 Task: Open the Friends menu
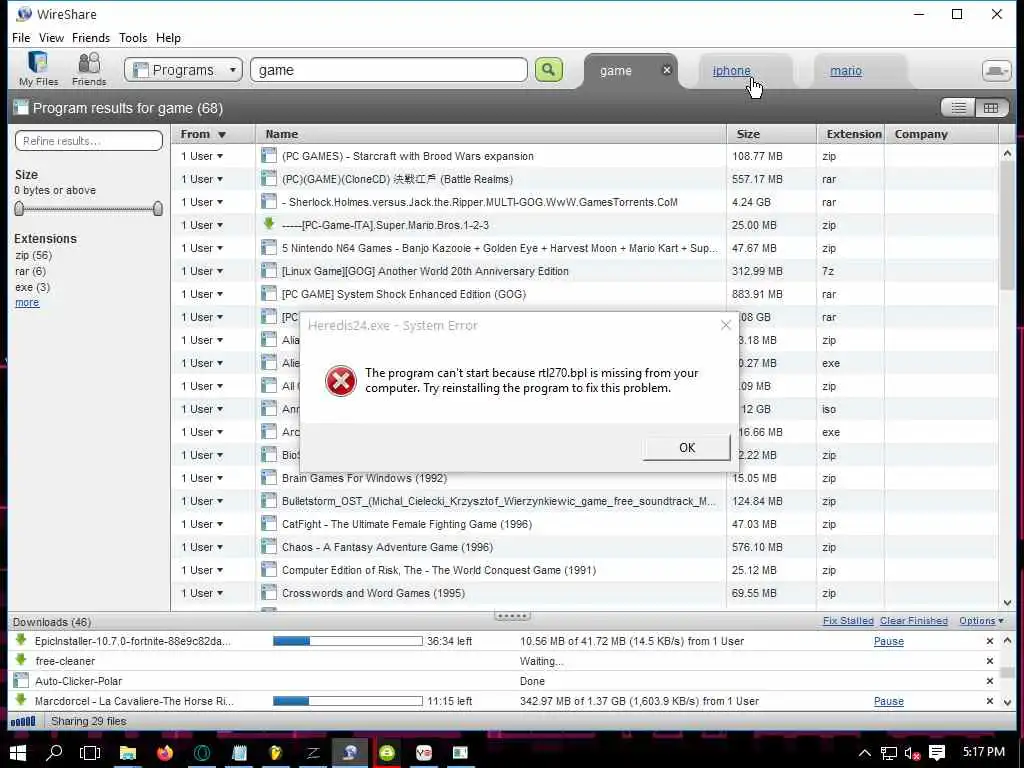(x=91, y=38)
